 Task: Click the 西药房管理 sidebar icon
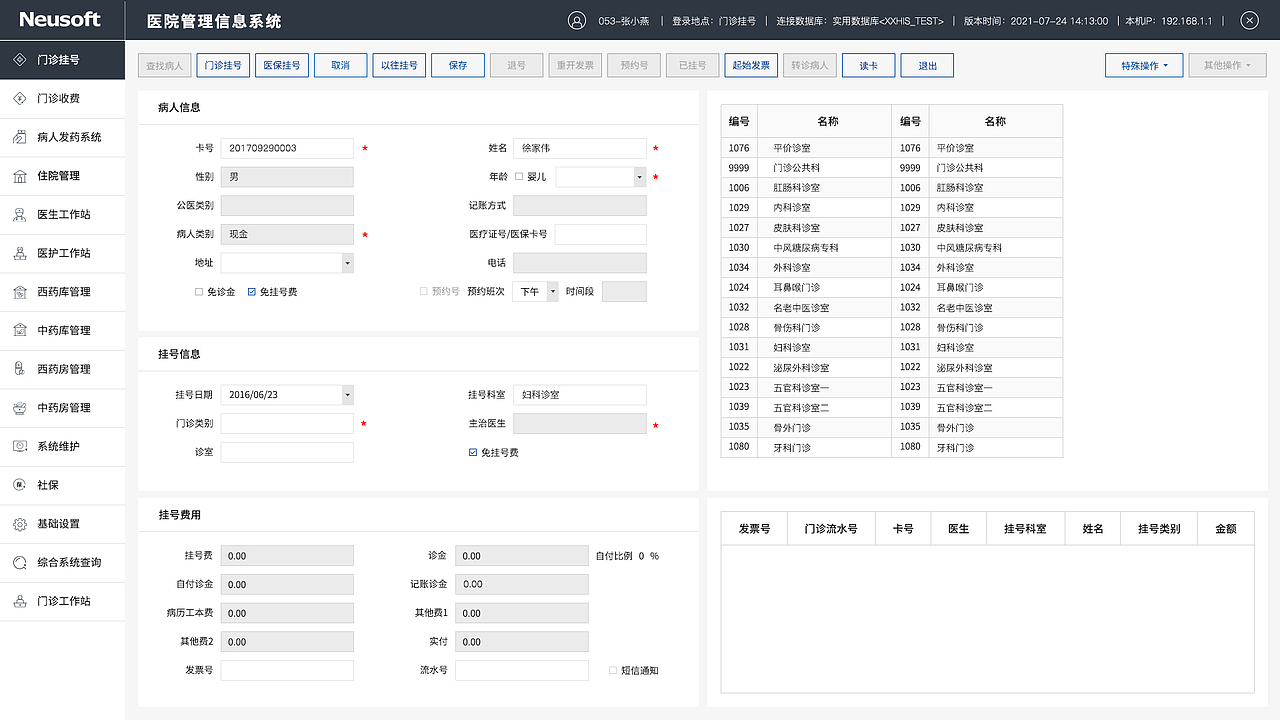pos(20,369)
